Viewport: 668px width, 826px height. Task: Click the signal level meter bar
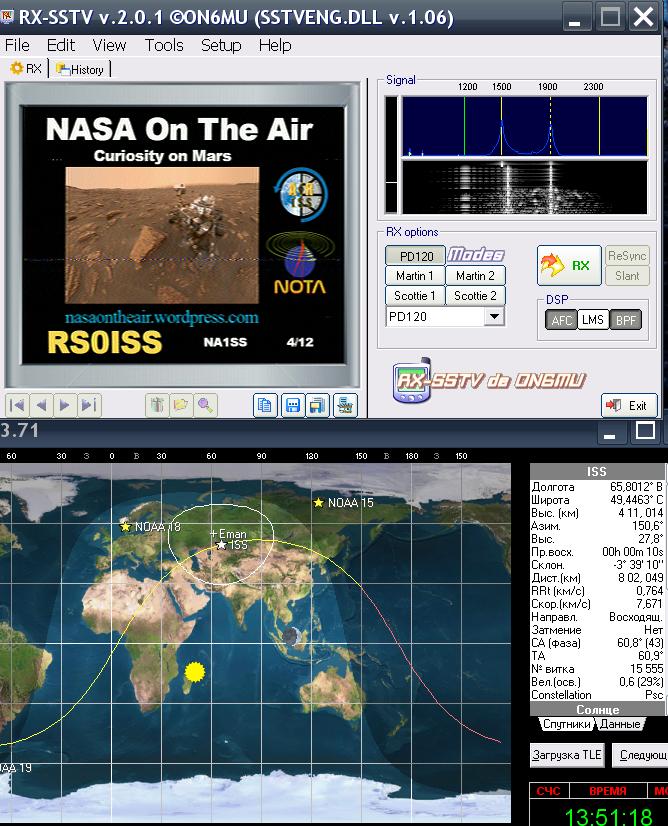(x=391, y=155)
